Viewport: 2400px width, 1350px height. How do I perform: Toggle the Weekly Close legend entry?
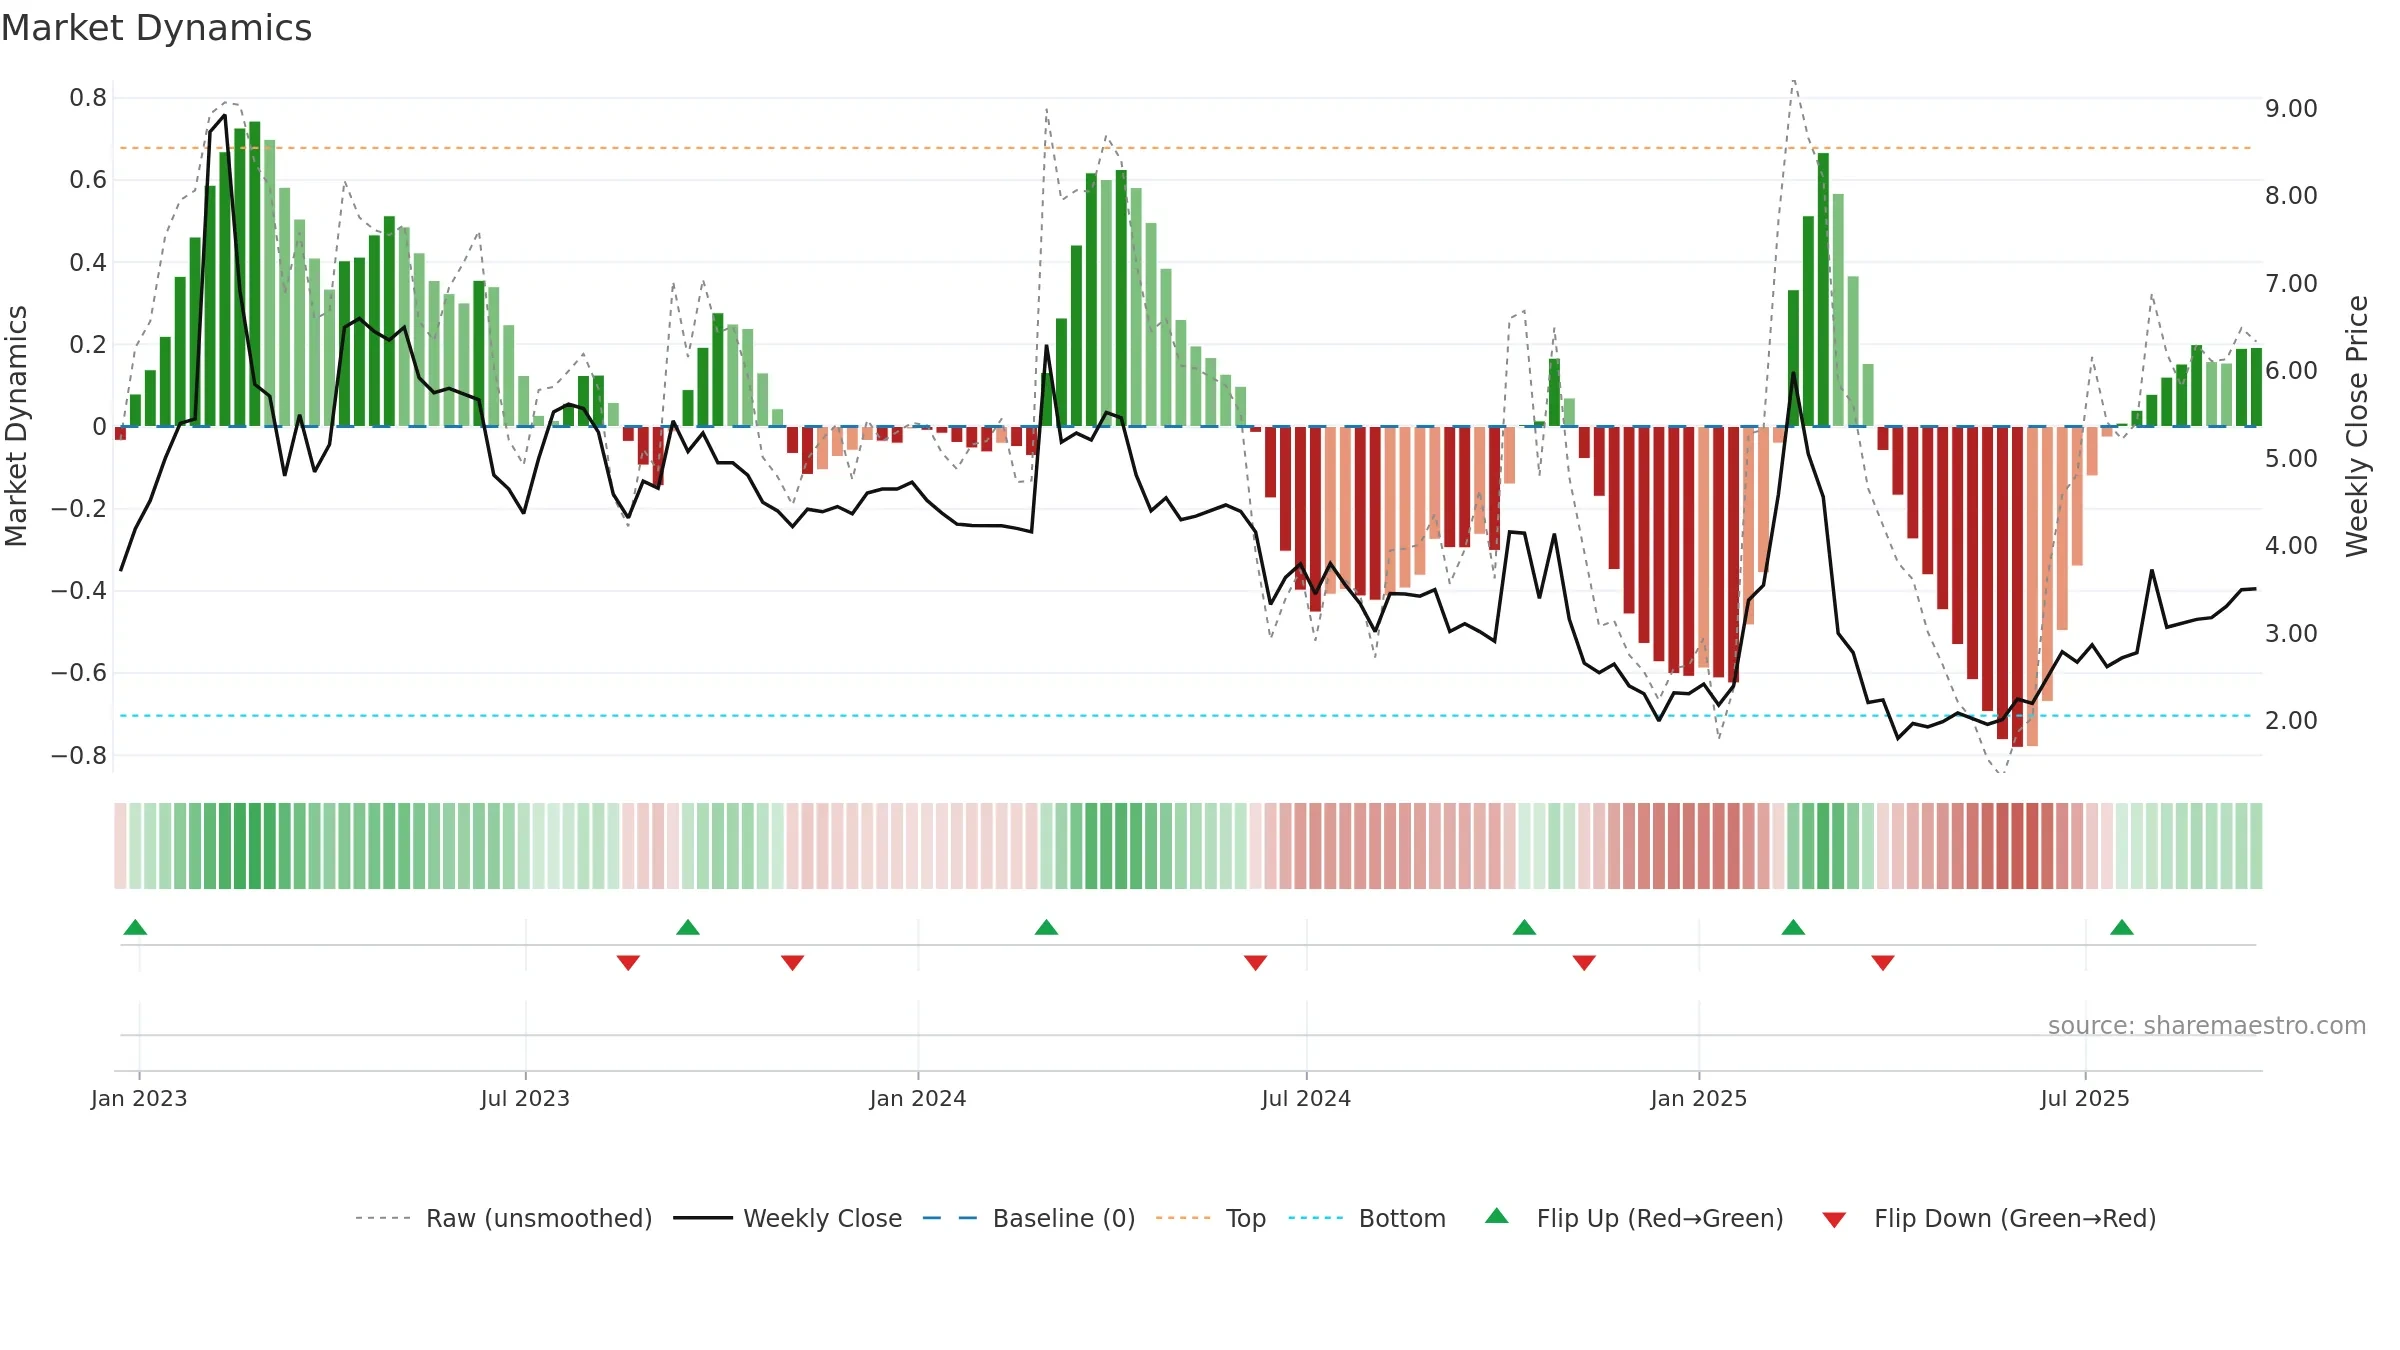coord(787,1218)
